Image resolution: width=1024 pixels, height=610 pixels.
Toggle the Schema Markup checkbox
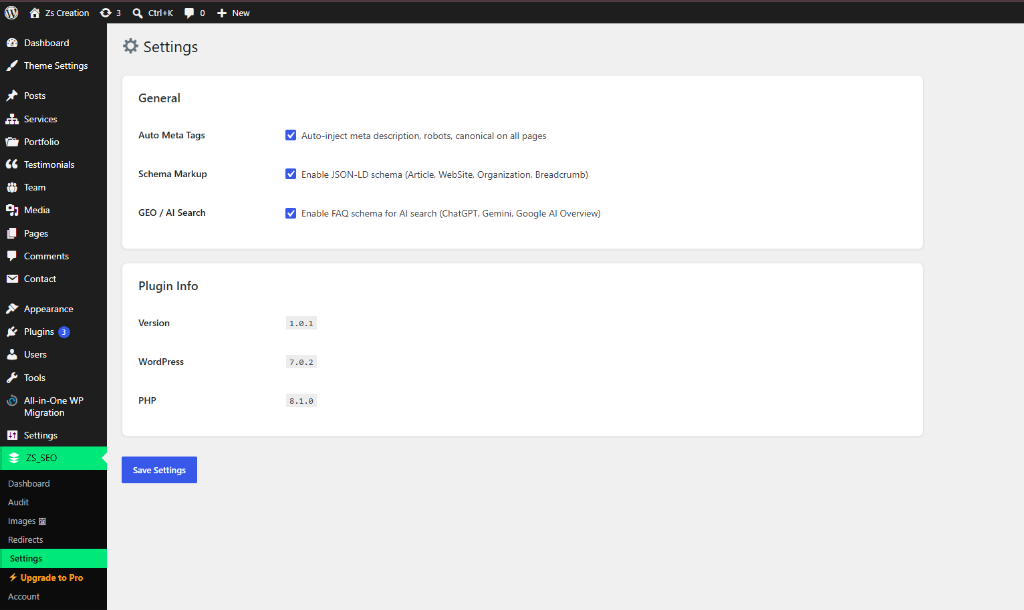(291, 174)
